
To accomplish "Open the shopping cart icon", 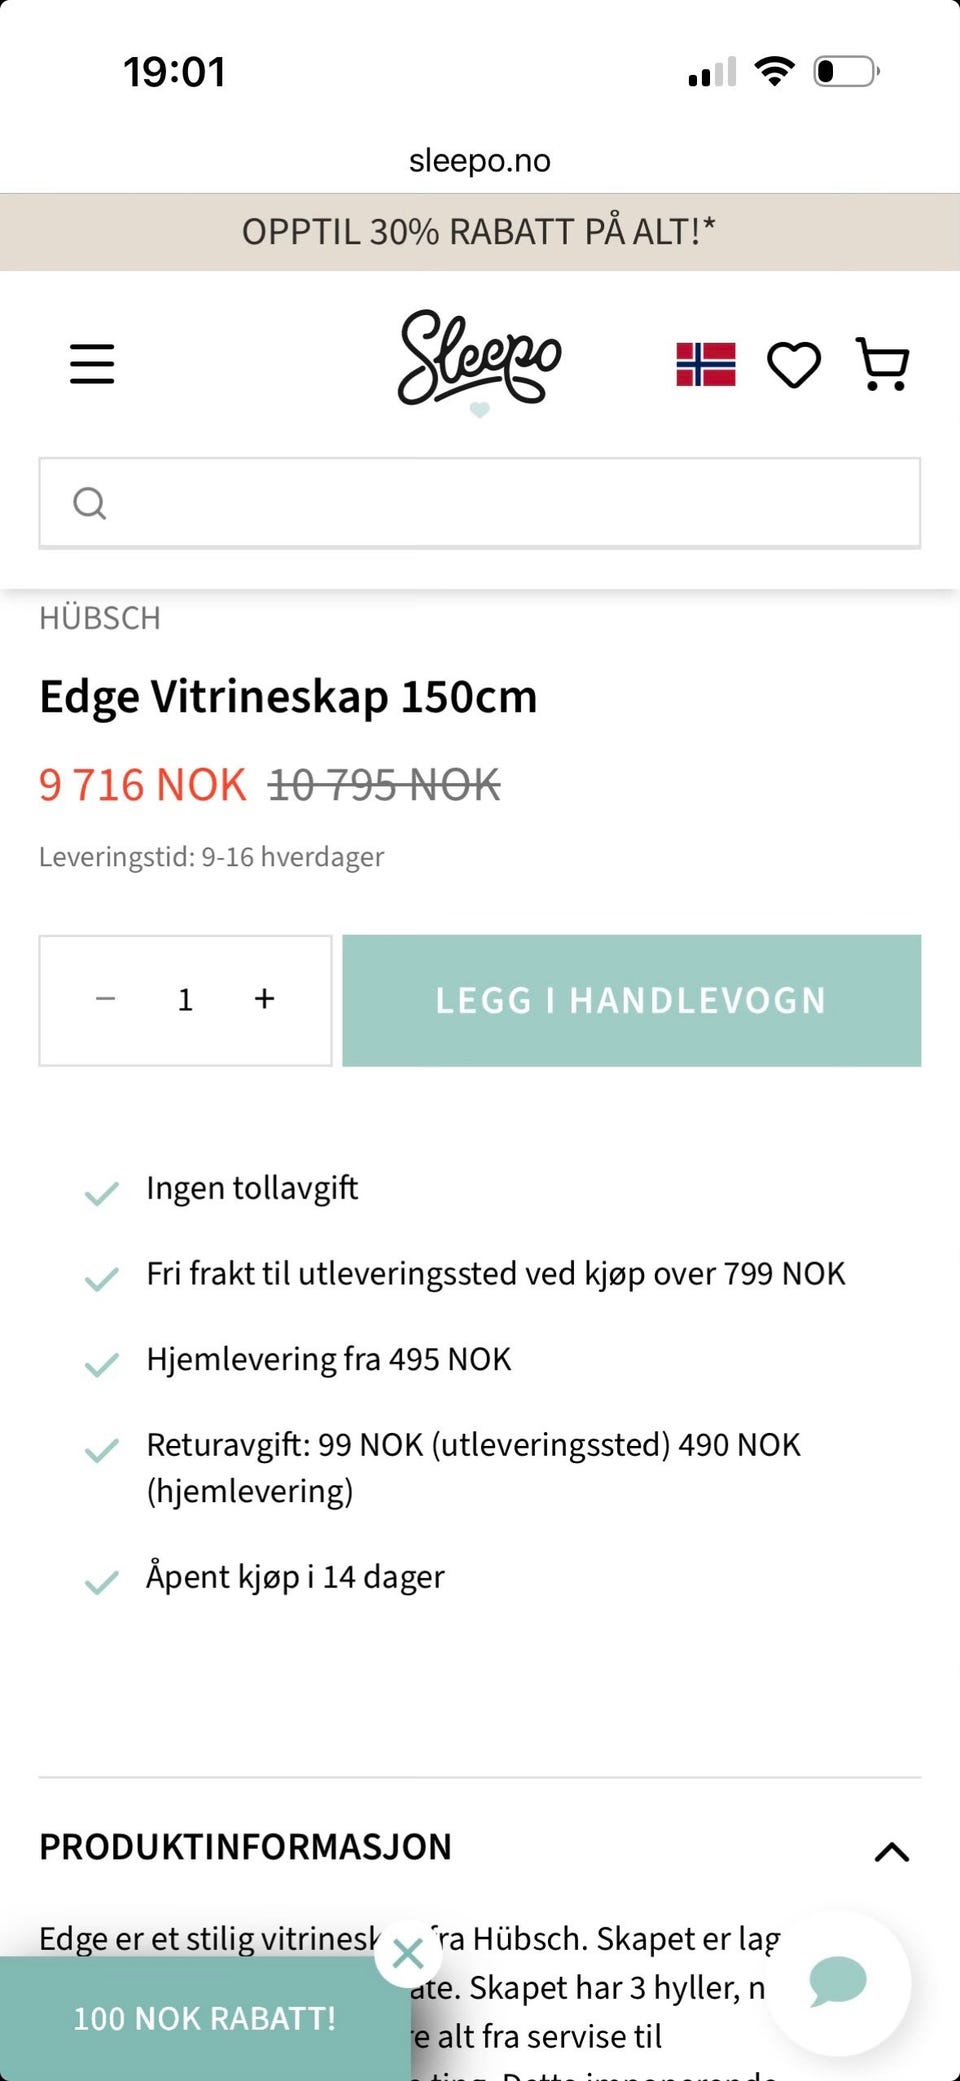I will coord(883,364).
